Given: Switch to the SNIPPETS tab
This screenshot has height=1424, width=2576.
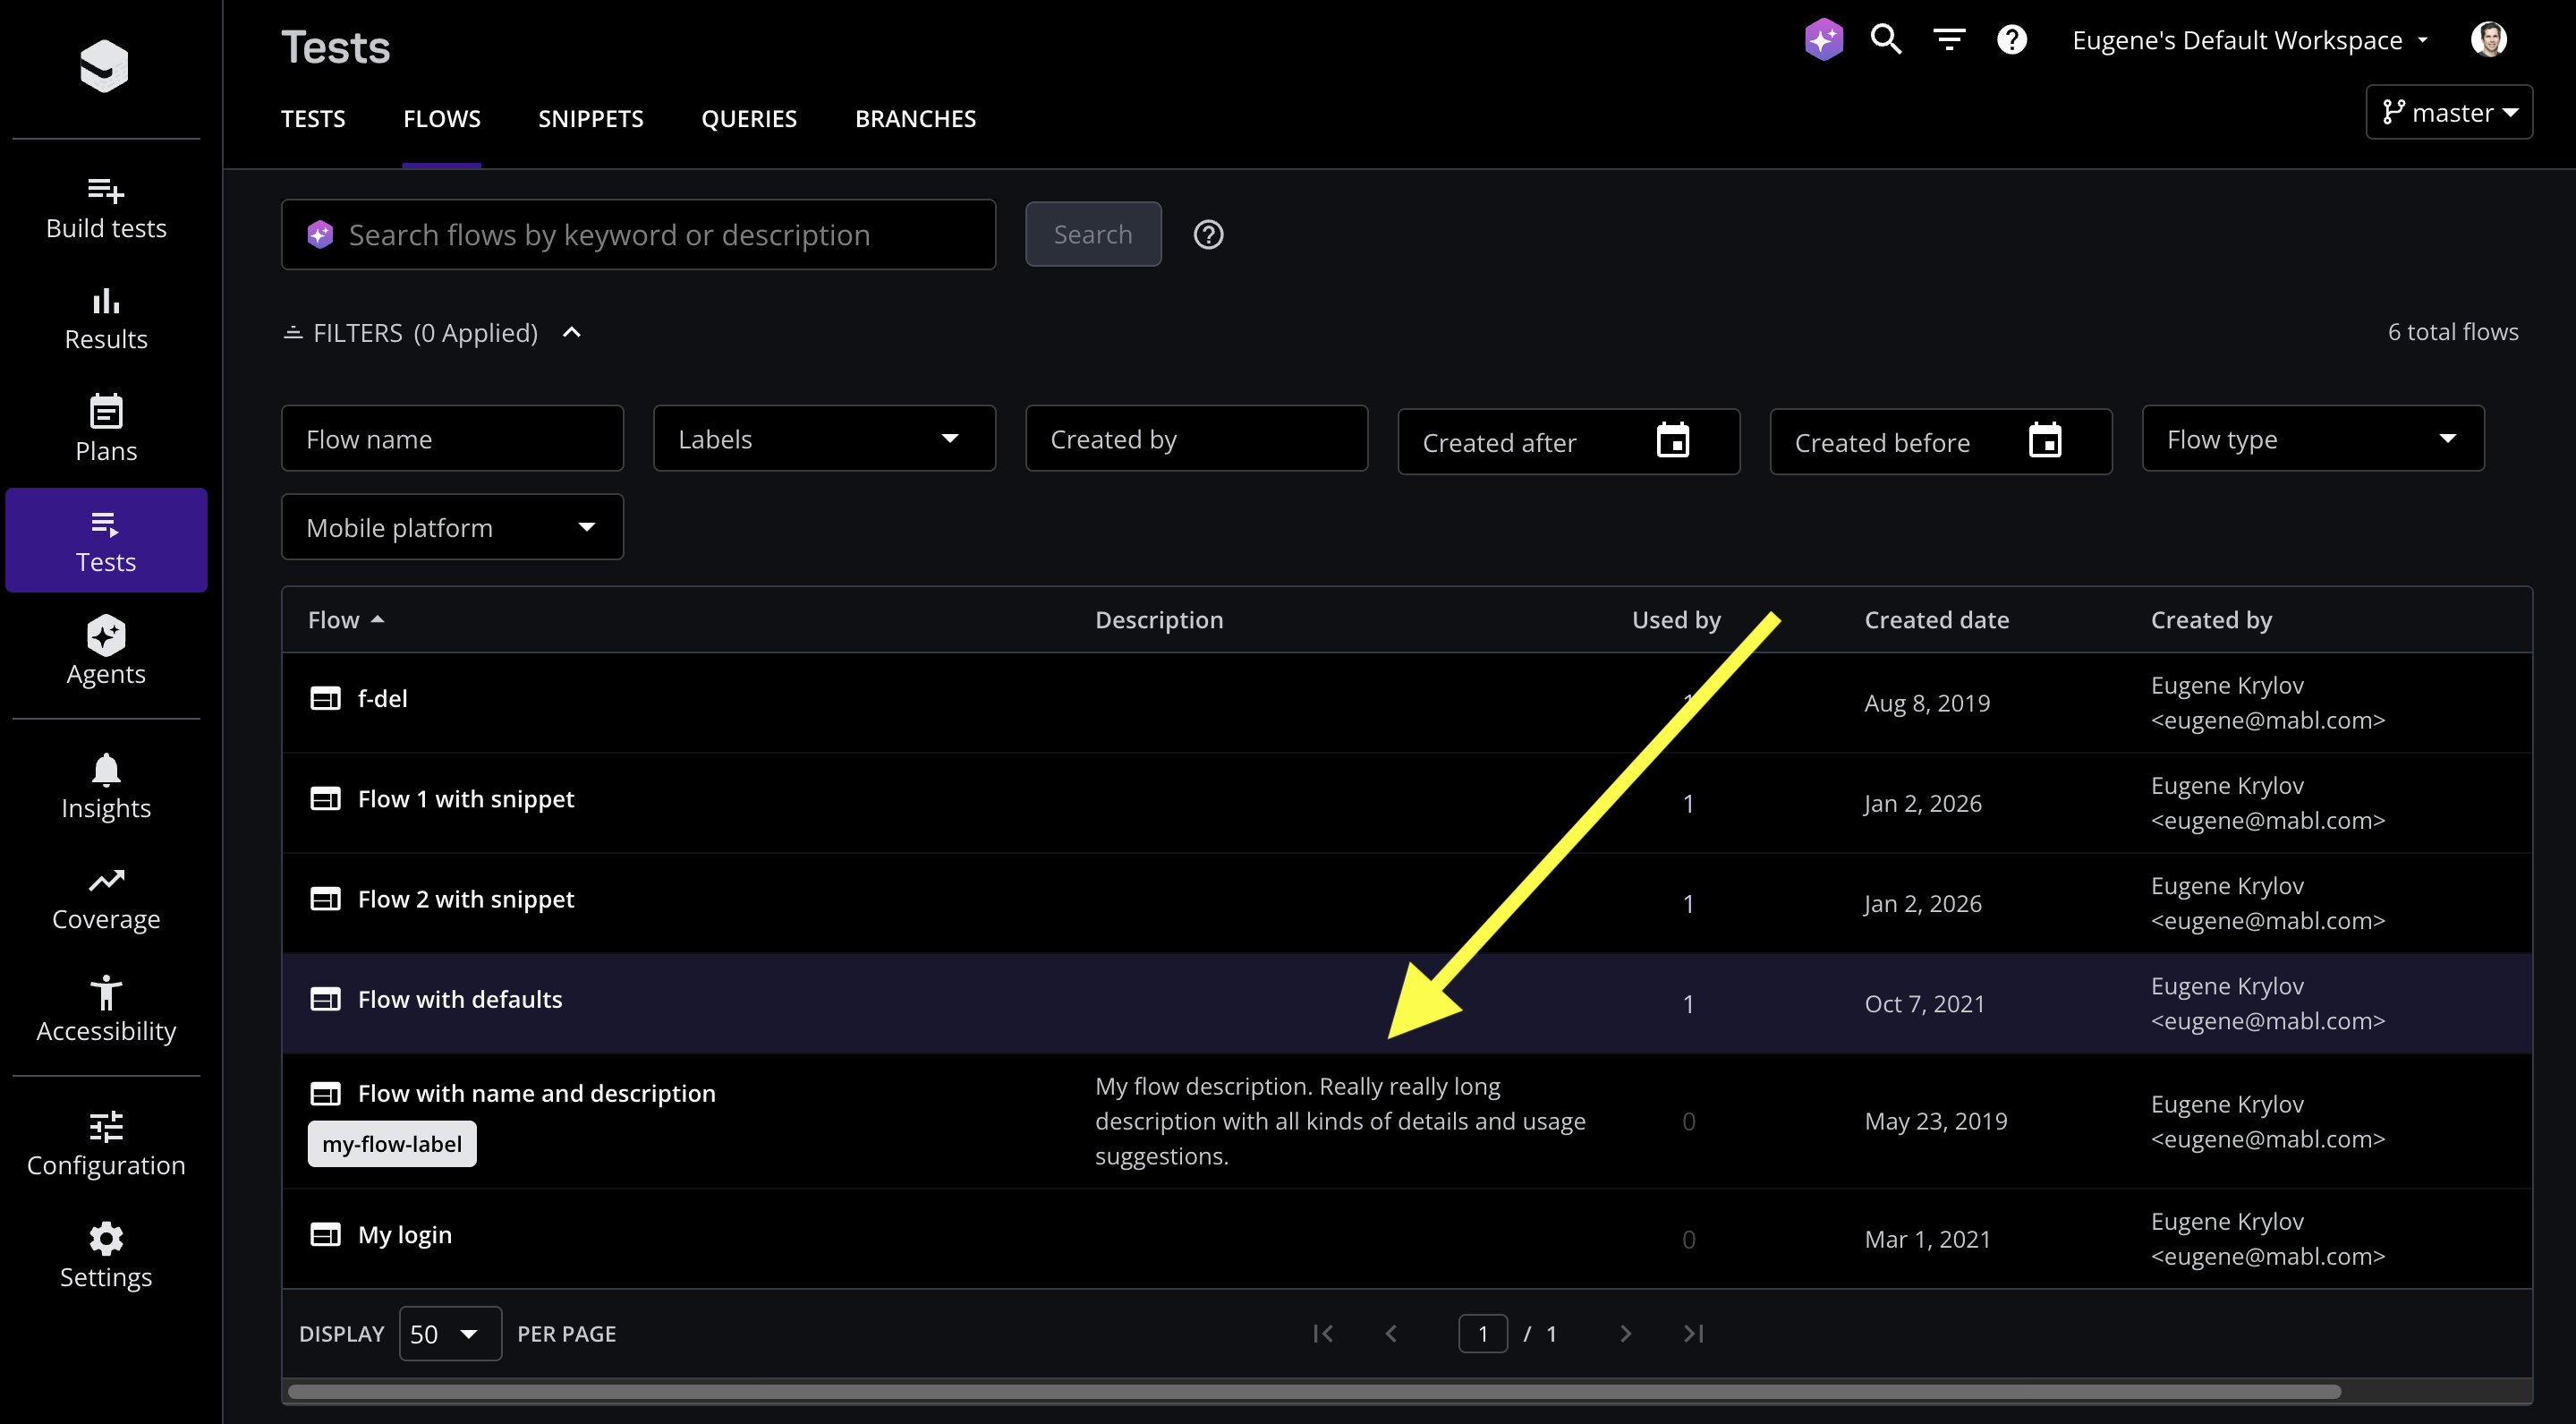Looking at the screenshot, I should pyautogui.click(x=591, y=119).
